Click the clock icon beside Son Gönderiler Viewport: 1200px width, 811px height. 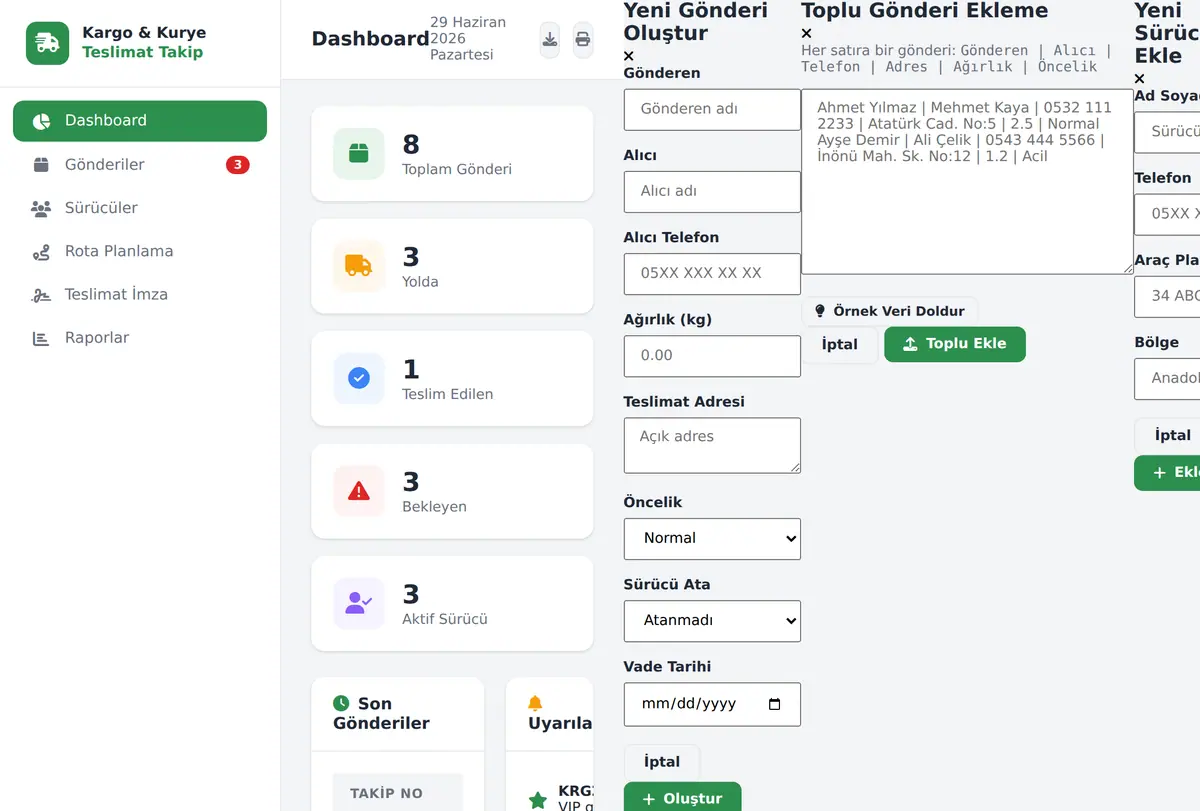pos(342,704)
